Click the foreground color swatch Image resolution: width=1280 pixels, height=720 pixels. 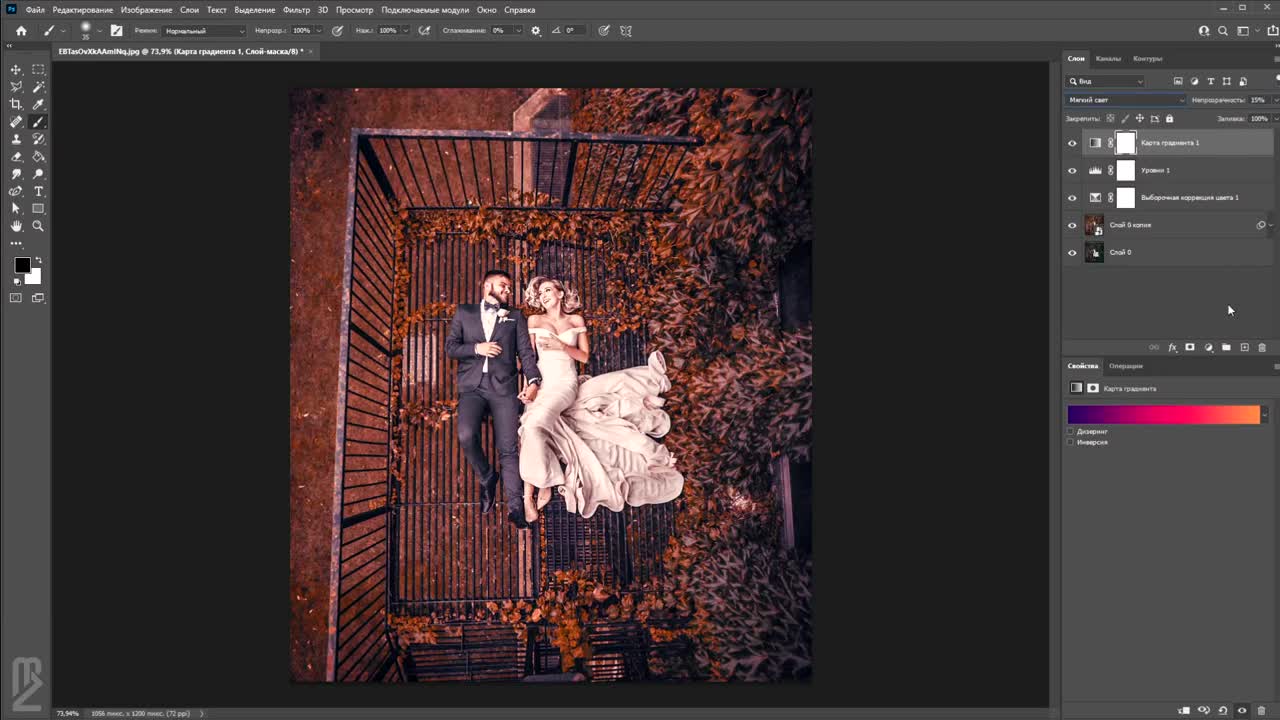click(x=22, y=265)
